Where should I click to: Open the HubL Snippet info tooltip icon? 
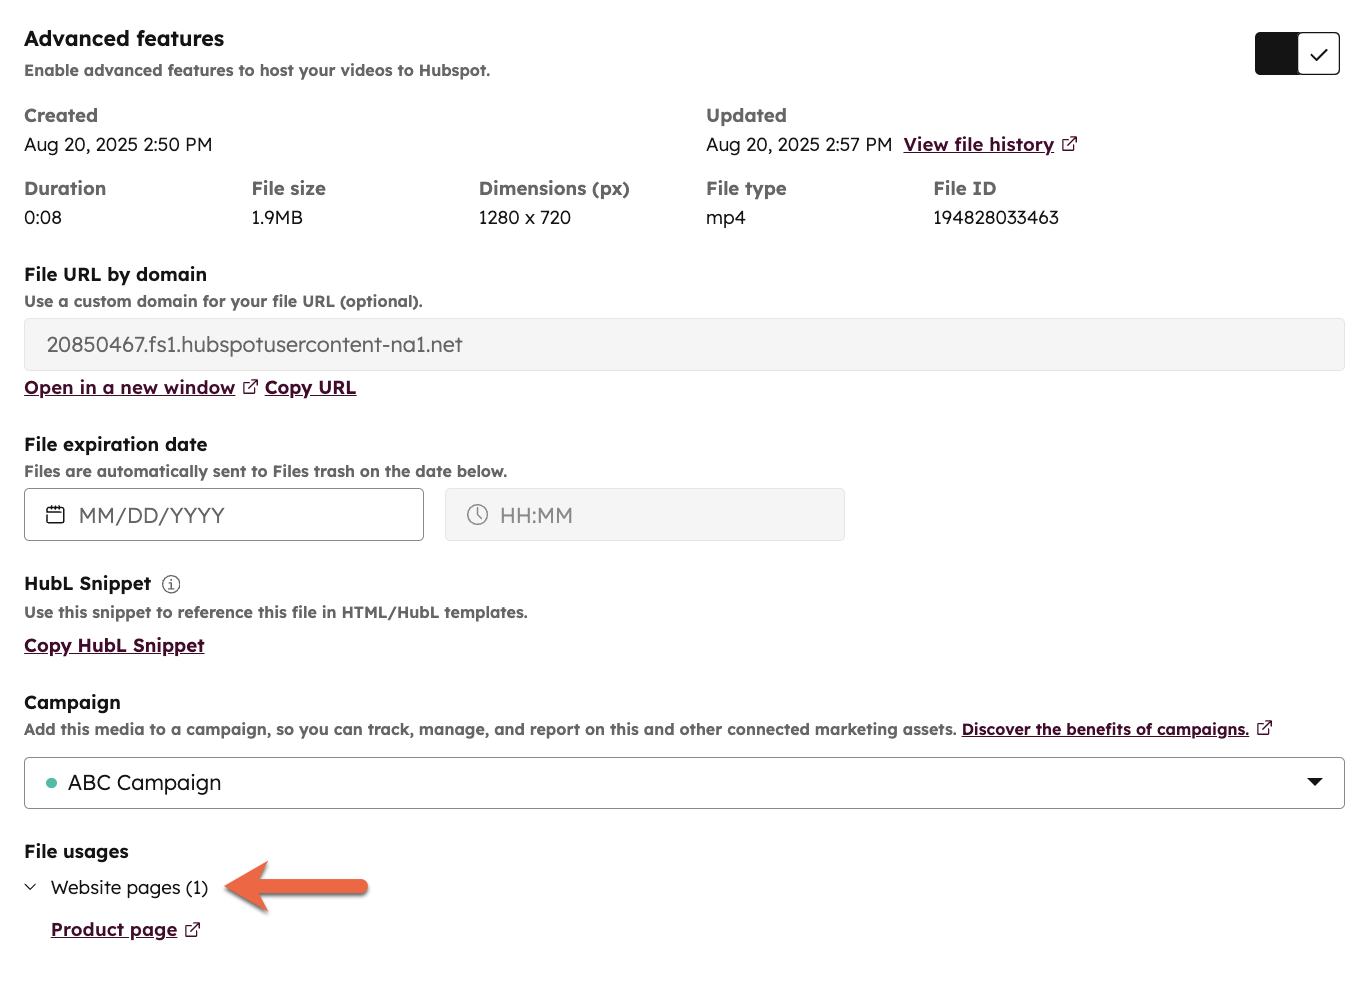171,584
